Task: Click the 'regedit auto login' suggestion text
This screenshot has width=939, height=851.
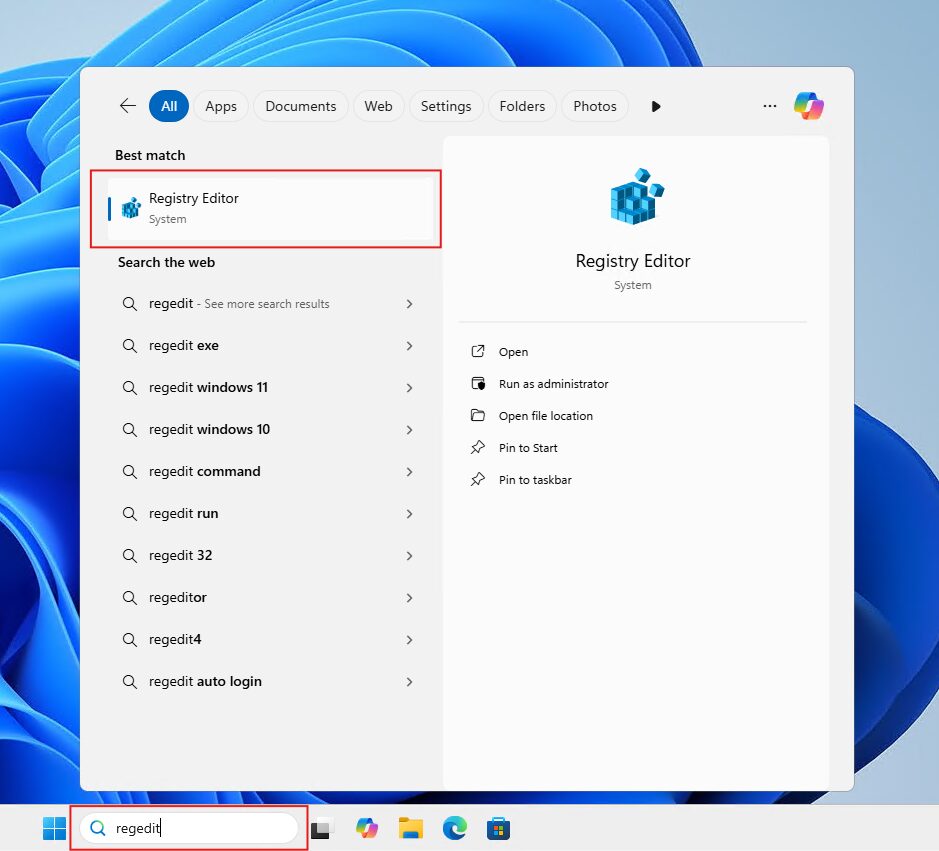Action: click(205, 681)
